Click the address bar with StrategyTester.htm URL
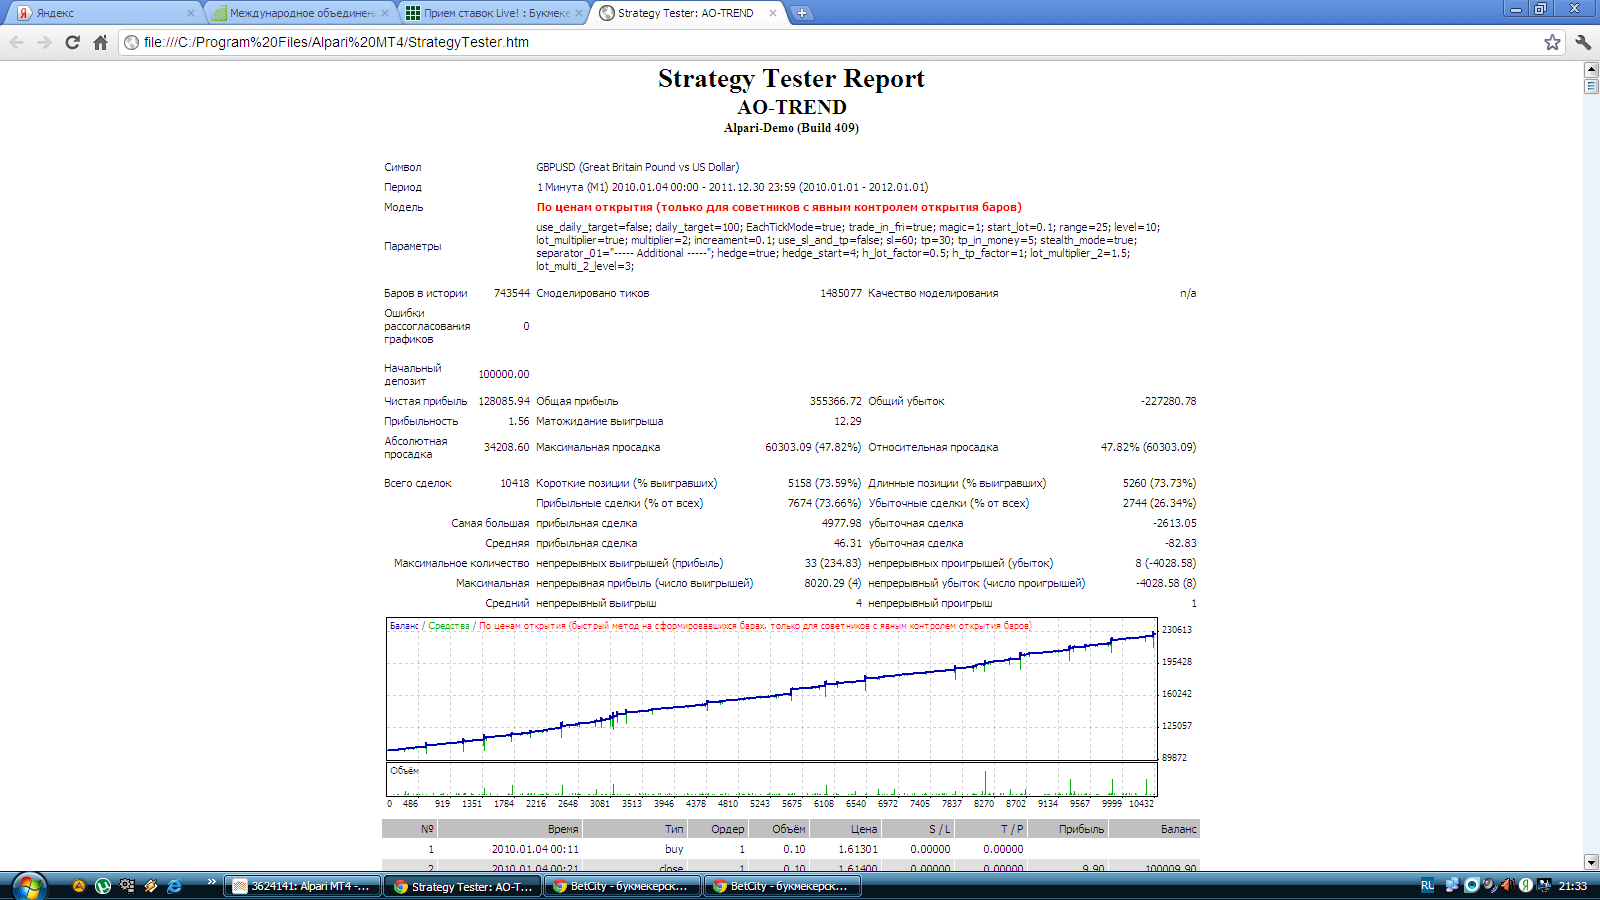 tap(830, 42)
